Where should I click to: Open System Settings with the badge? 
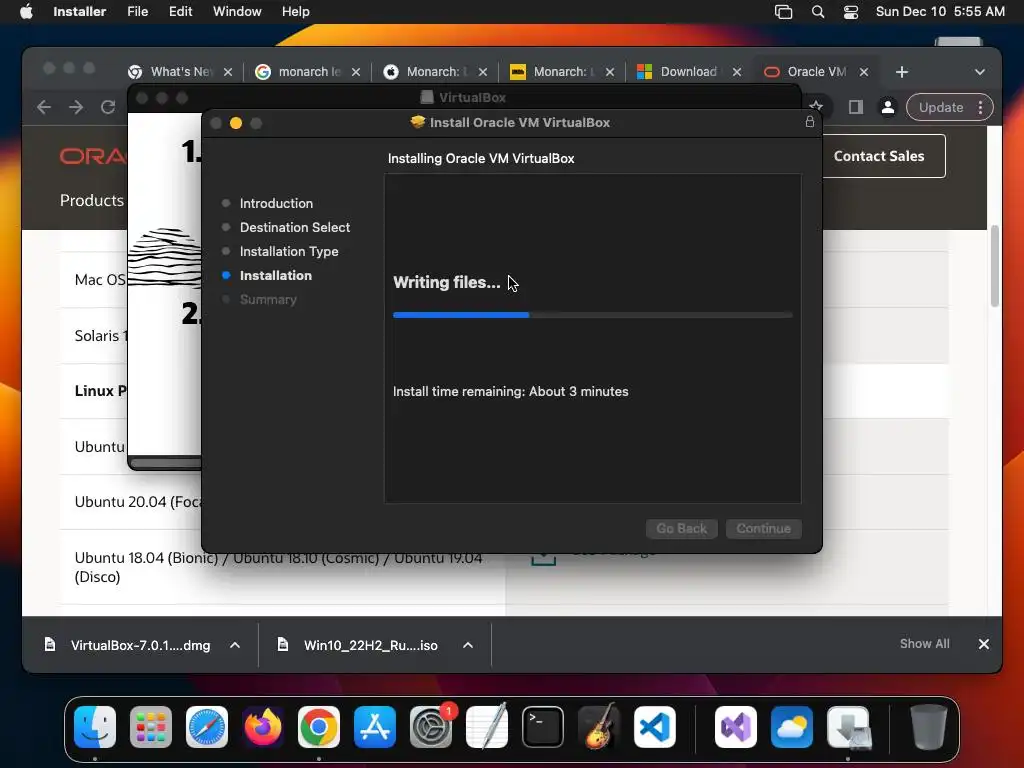point(431,727)
